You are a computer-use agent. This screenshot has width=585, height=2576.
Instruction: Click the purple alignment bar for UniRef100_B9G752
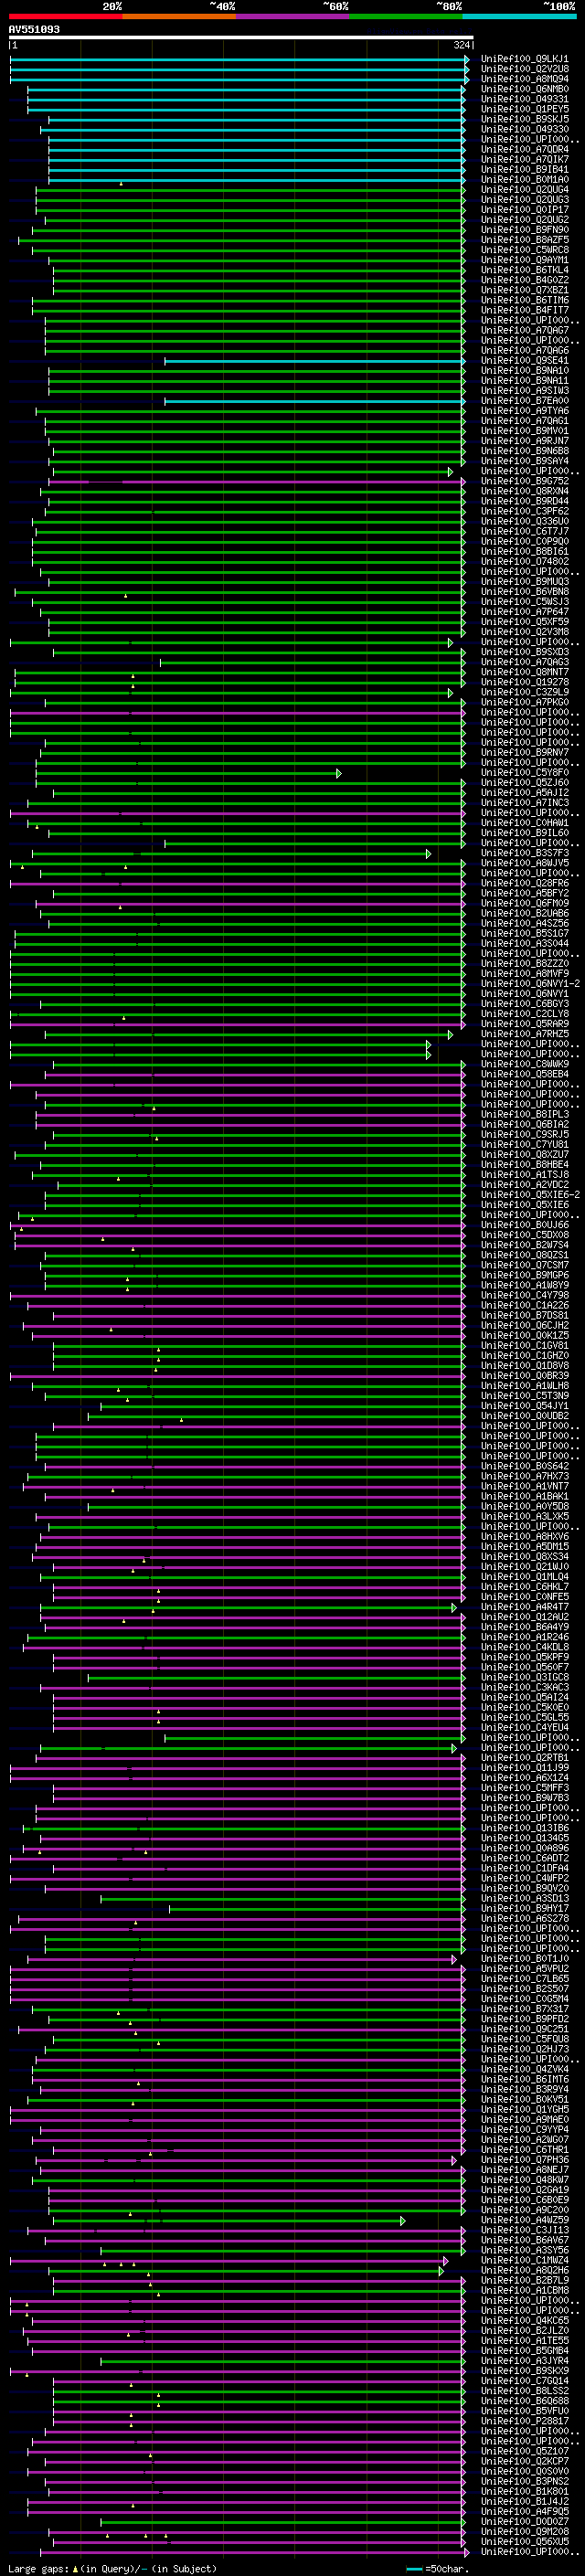tap(257, 481)
